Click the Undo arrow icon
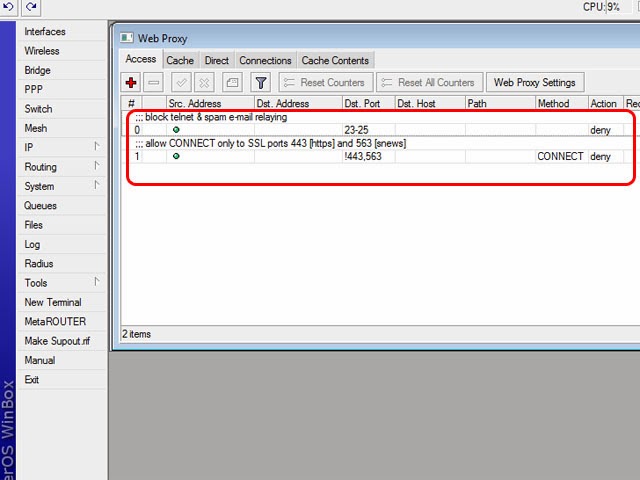This screenshot has width=640, height=480. click(8, 7)
